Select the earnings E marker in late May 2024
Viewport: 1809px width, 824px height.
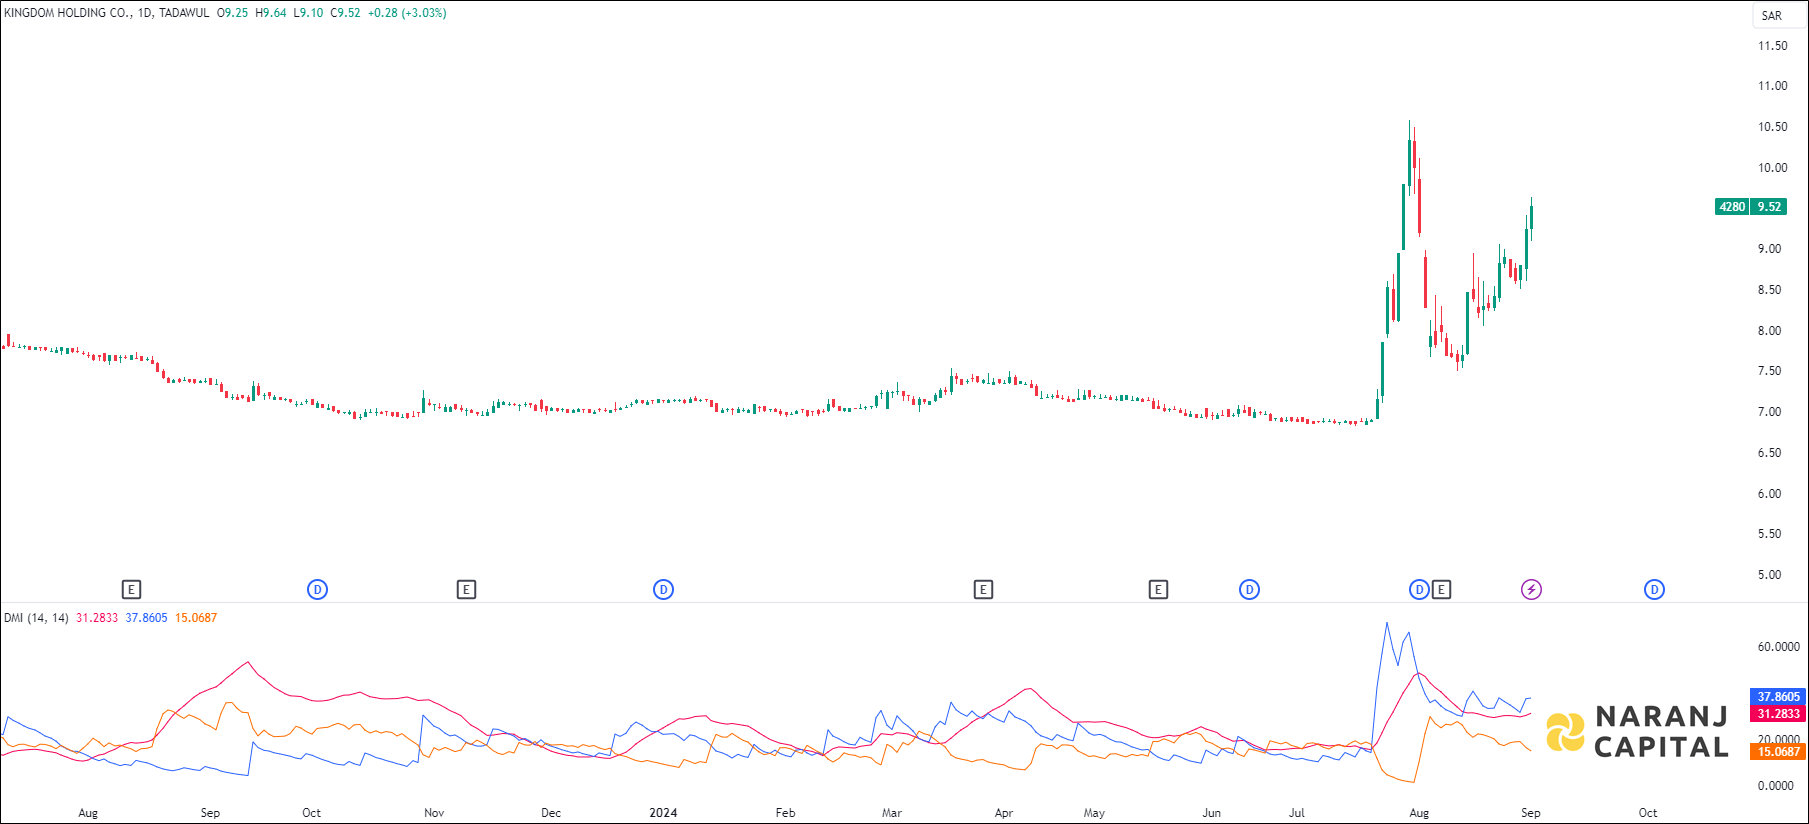tap(1158, 590)
